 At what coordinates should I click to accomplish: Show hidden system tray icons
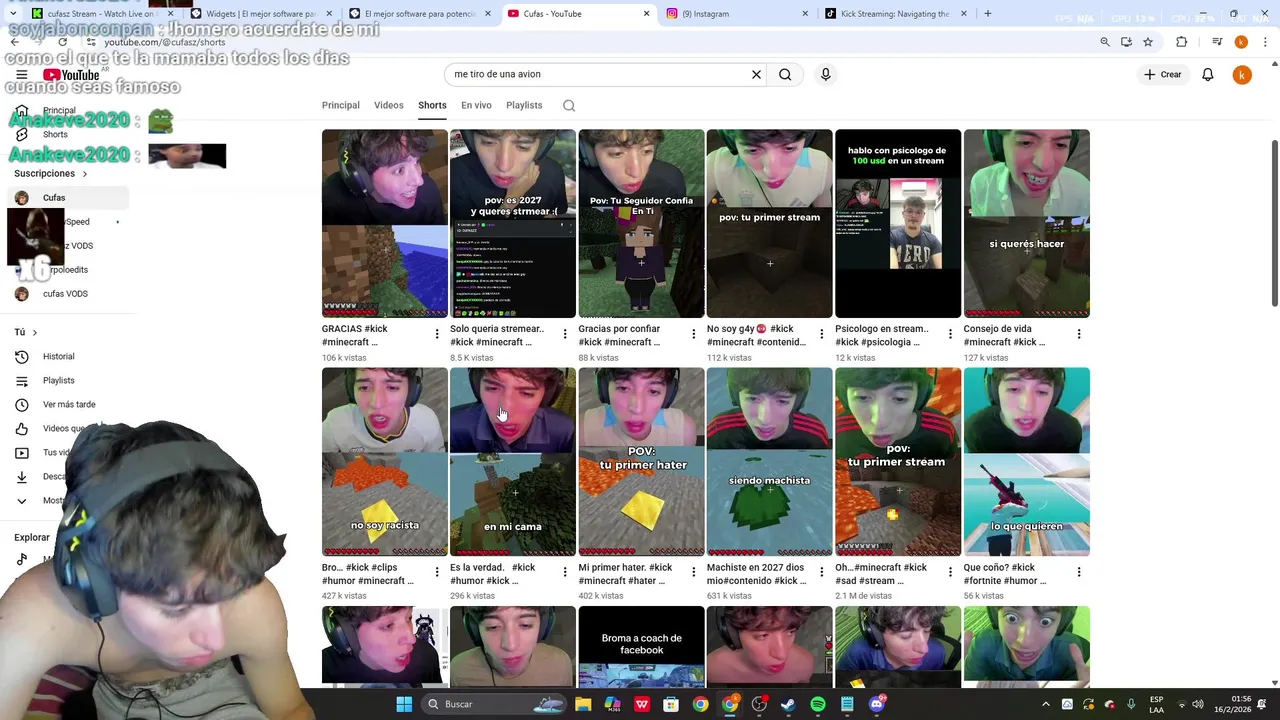coord(1046,704)
